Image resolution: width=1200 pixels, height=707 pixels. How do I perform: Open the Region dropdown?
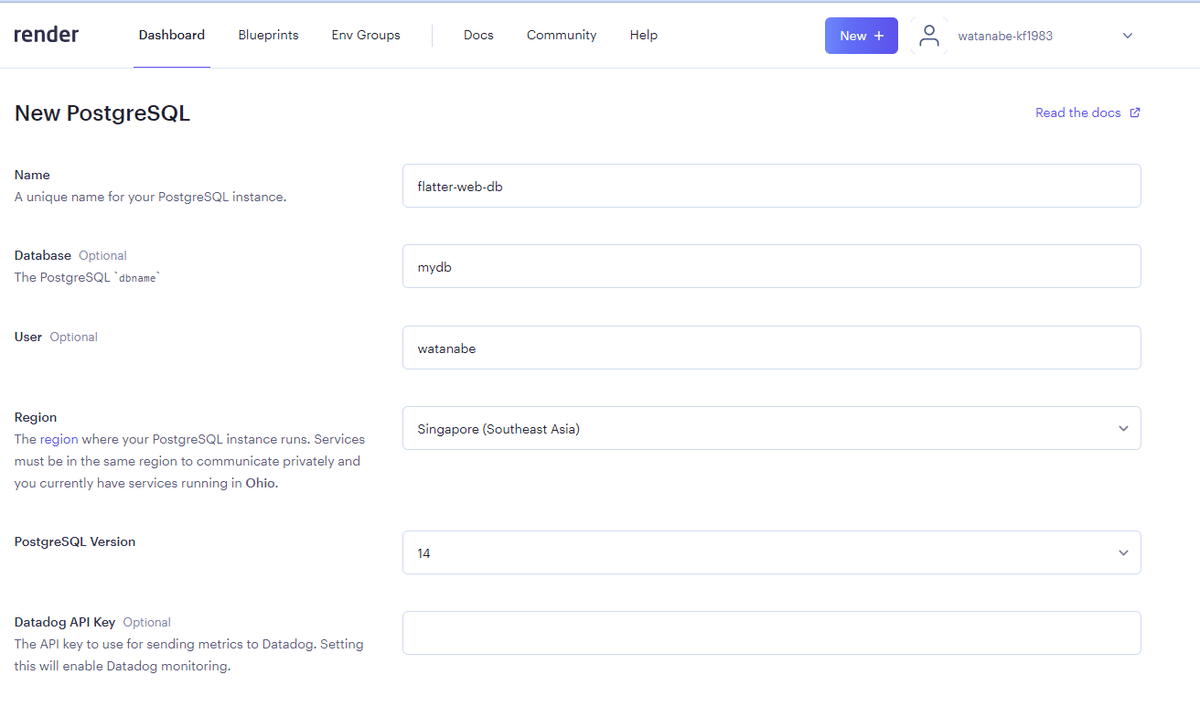[x=771, y=428]
